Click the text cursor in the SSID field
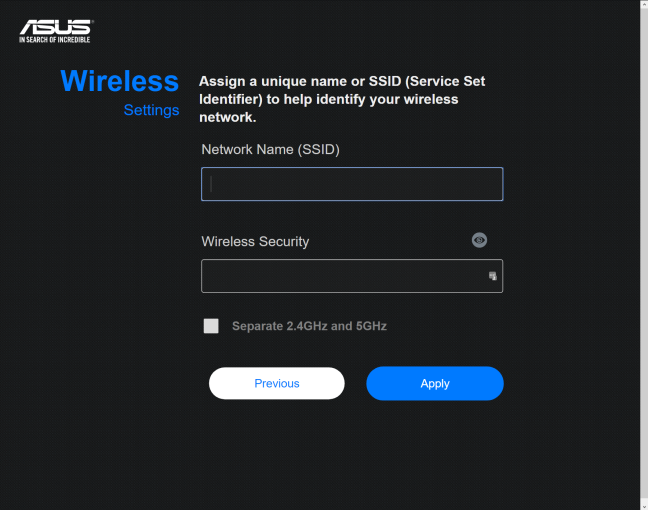The image size is (648, 510). 211,184
